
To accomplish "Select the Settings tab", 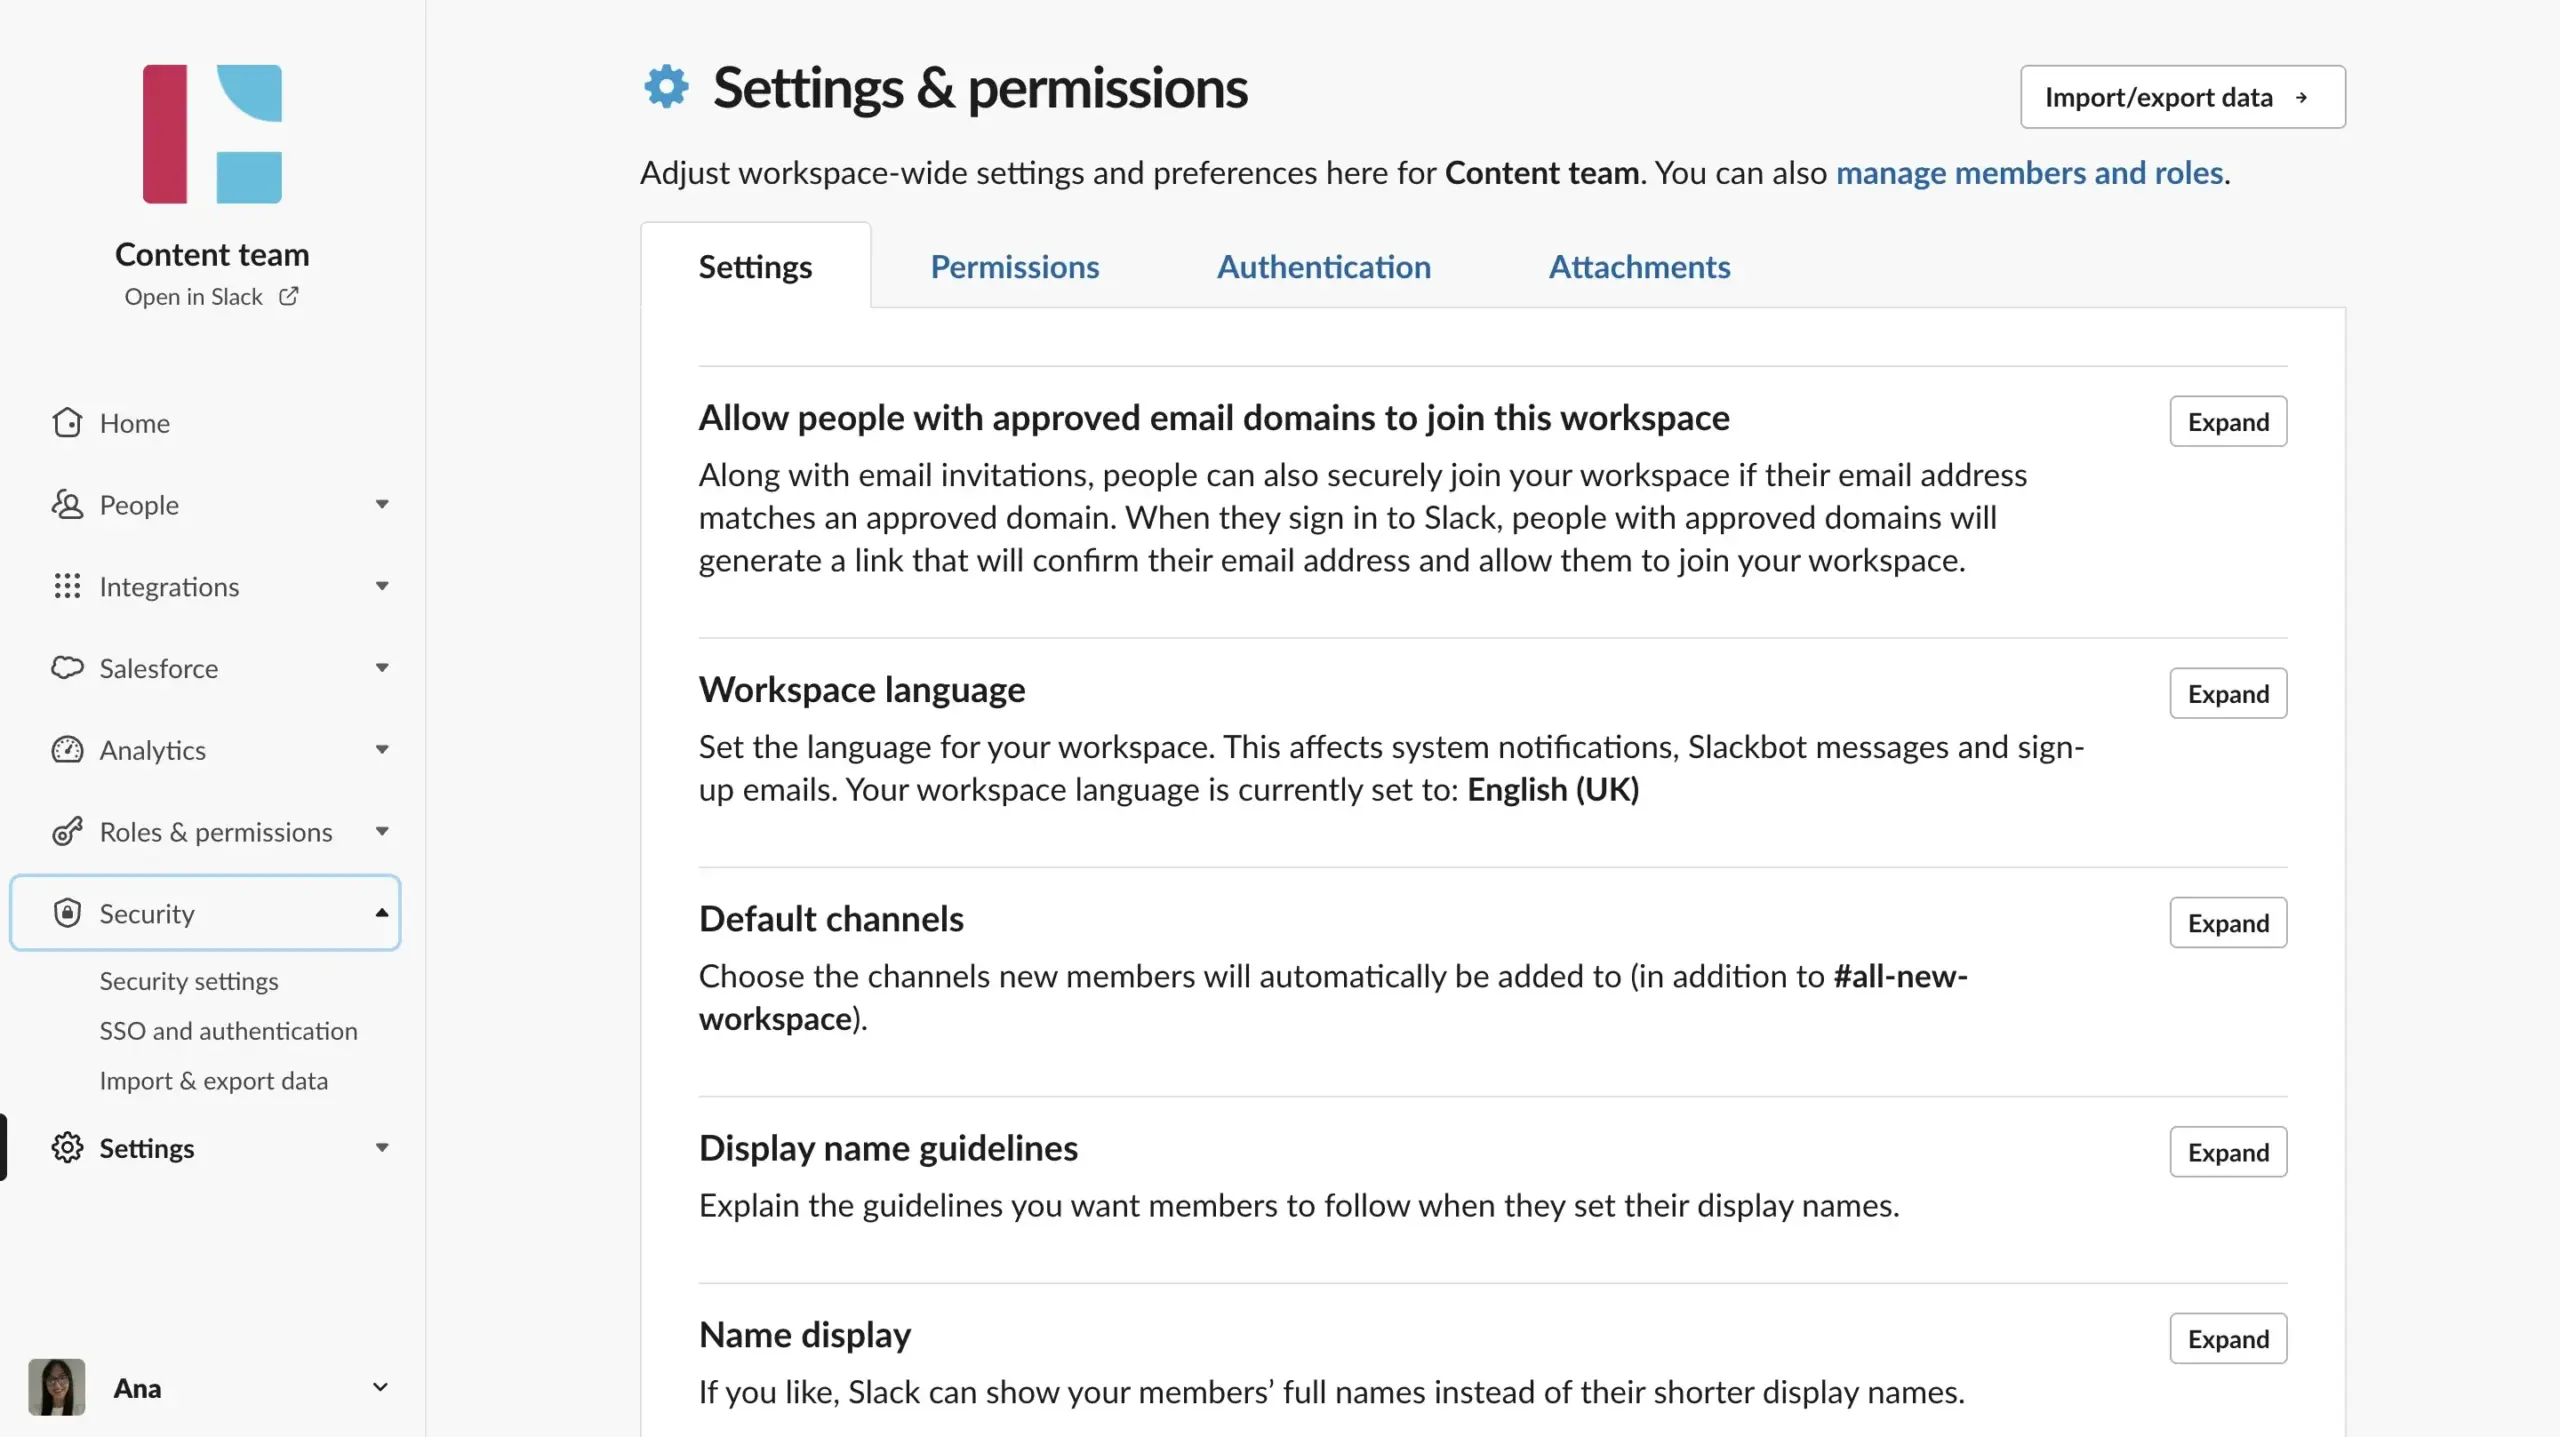I will click(755, 267).
